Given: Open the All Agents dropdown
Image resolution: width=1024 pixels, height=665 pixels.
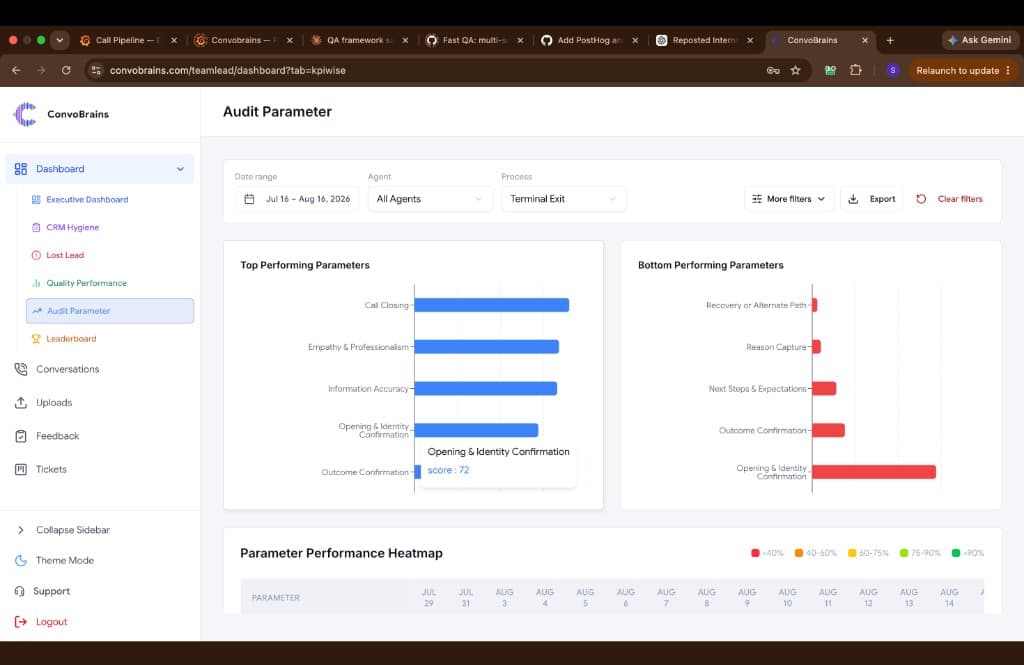Looking at the screenshot, I should click(430, 199).
